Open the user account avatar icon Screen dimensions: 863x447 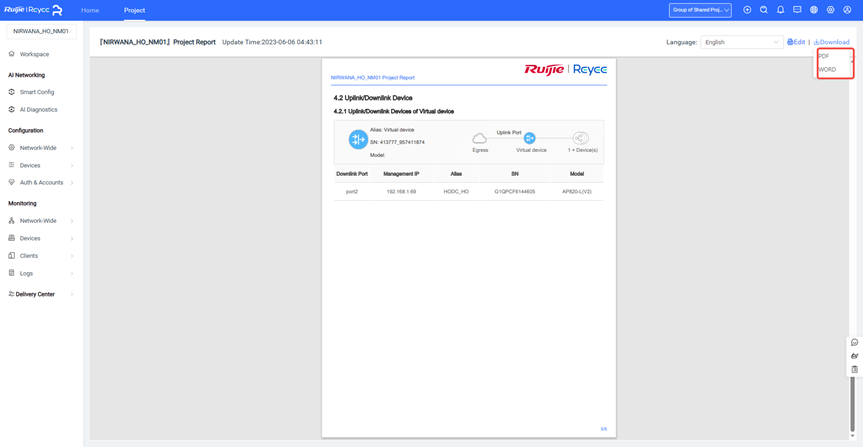847,10
